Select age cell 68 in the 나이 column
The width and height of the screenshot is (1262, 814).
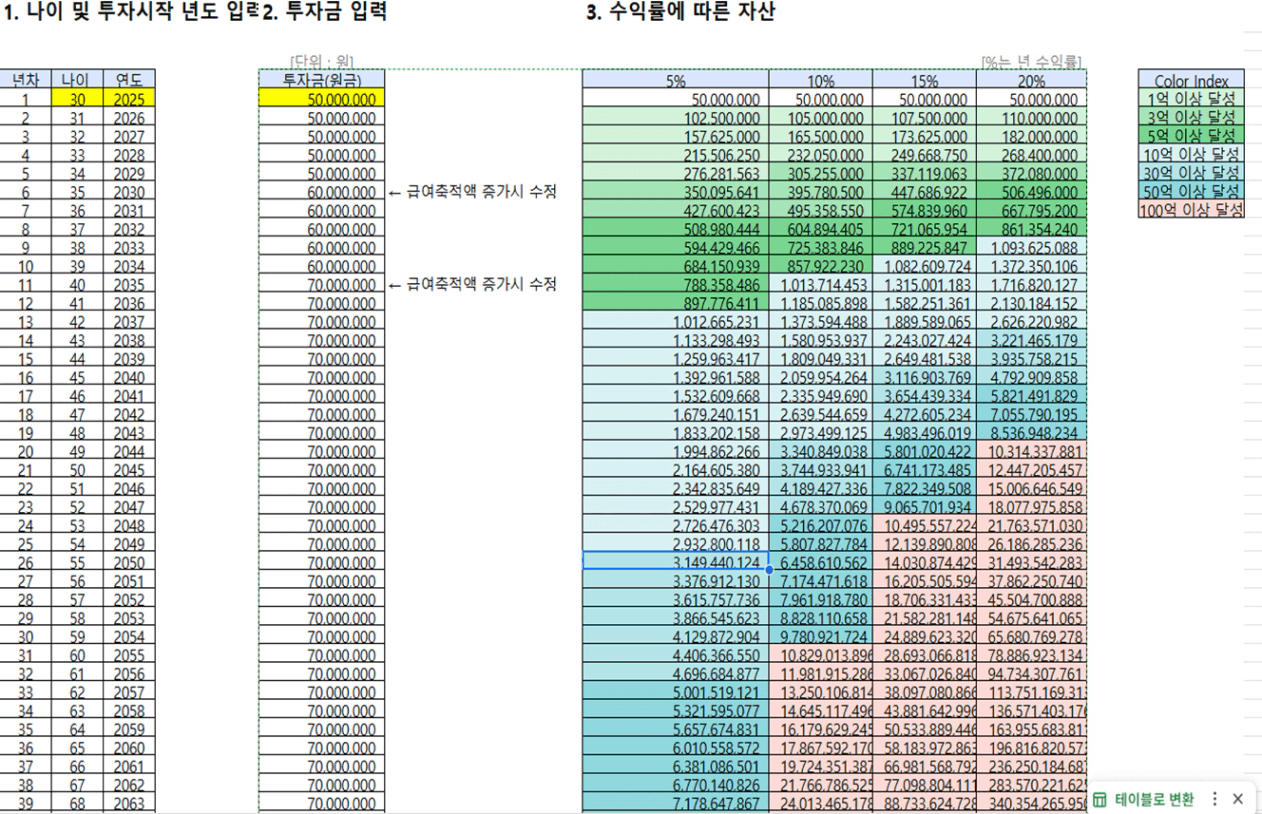click(x=76, y=803)
